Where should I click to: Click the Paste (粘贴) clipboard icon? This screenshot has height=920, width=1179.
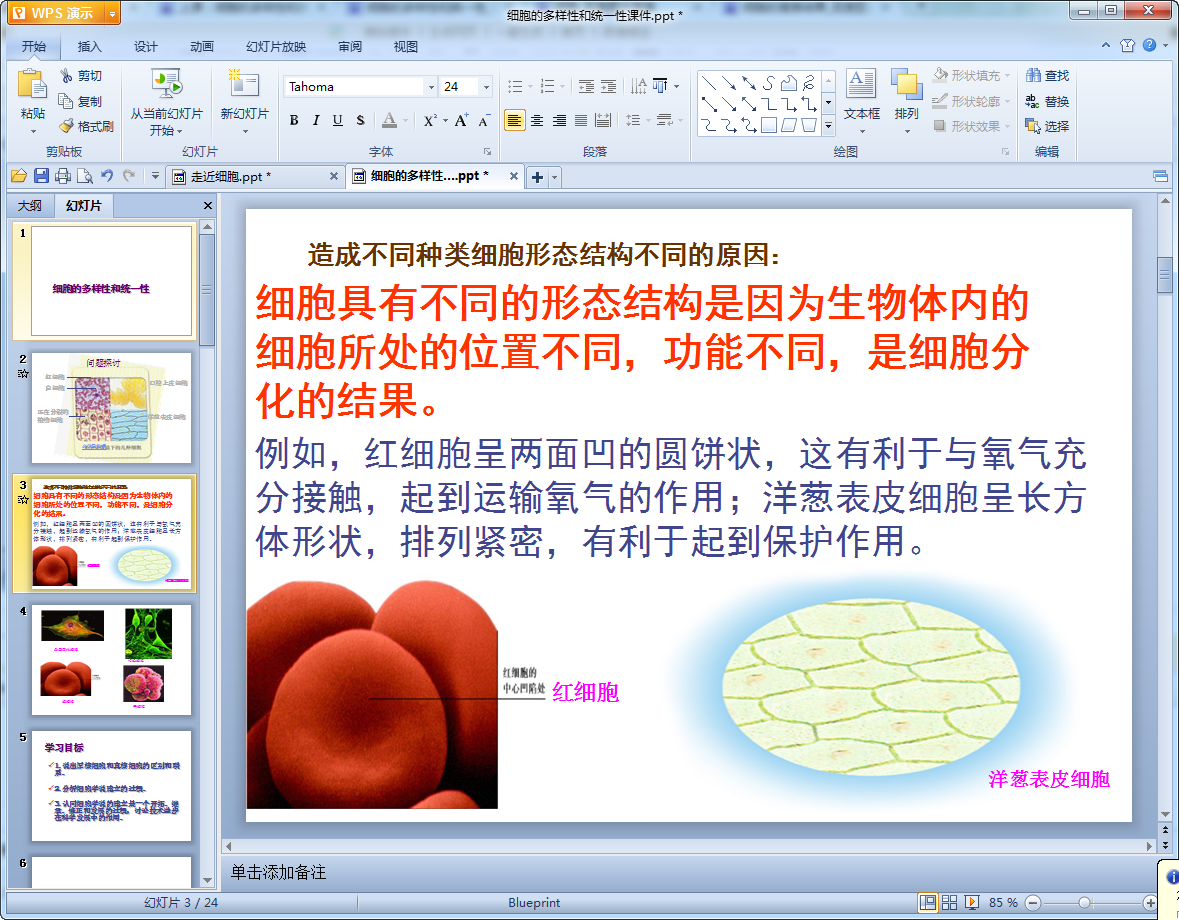pyautogui.click(x=32, y=84)
